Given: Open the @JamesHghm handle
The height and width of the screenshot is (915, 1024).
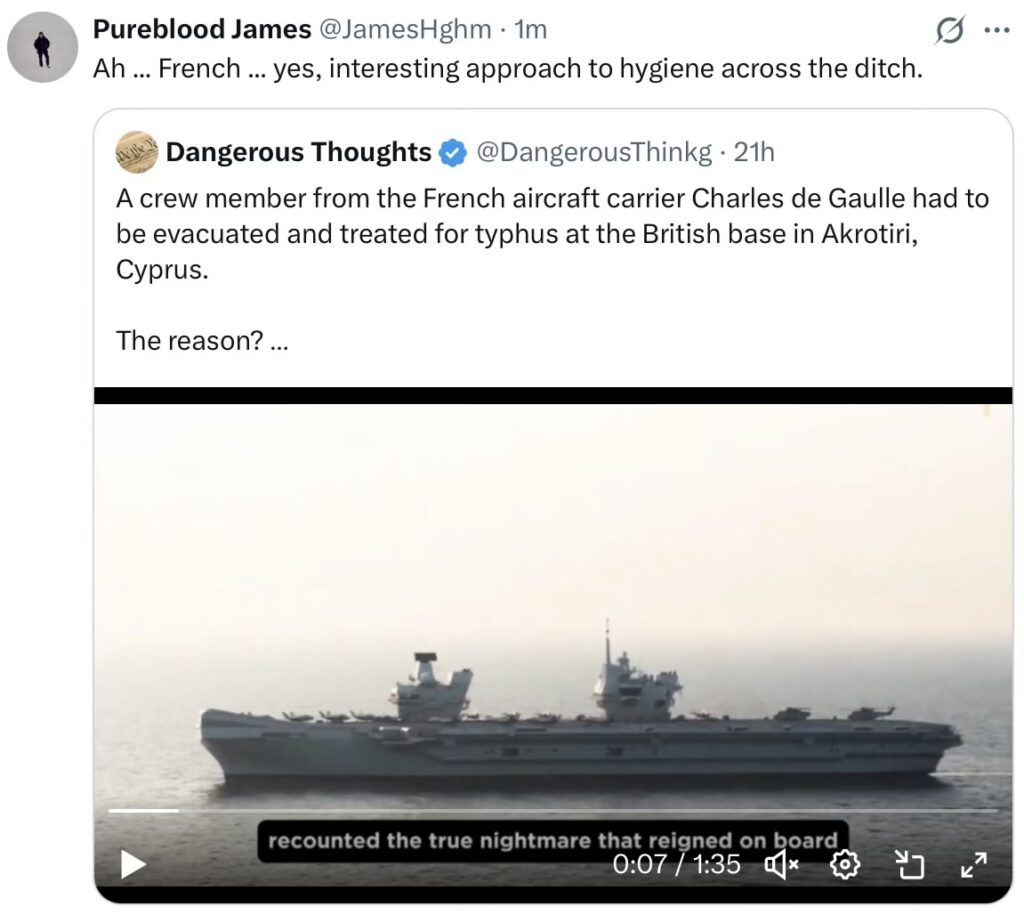Looking at the screenshot, I should [404, 30].
